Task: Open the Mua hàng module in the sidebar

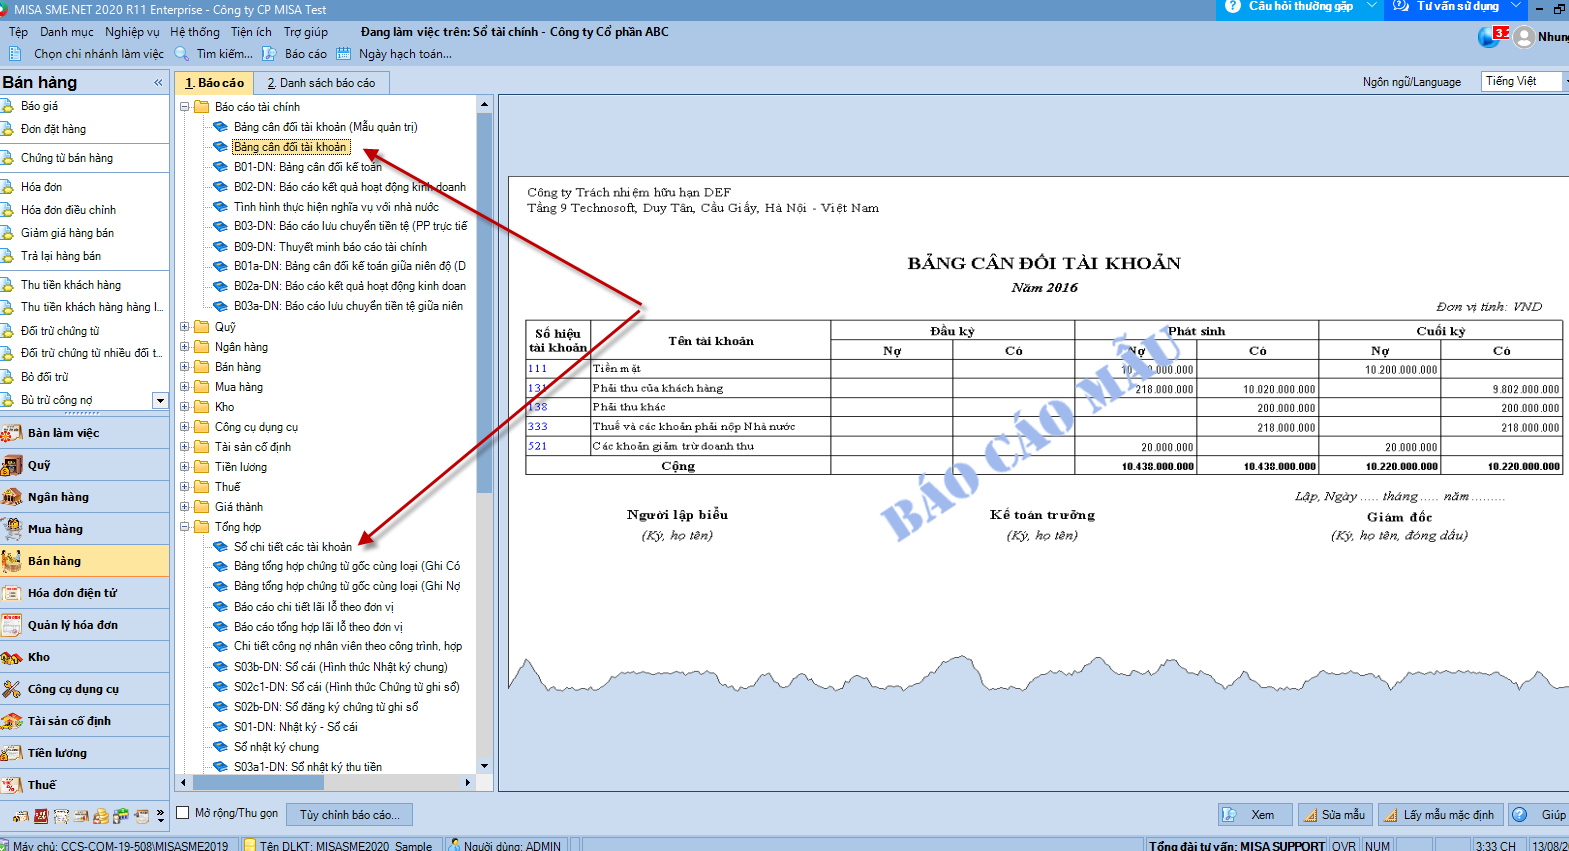Action: pyautogui.click(x=85, y=529)
